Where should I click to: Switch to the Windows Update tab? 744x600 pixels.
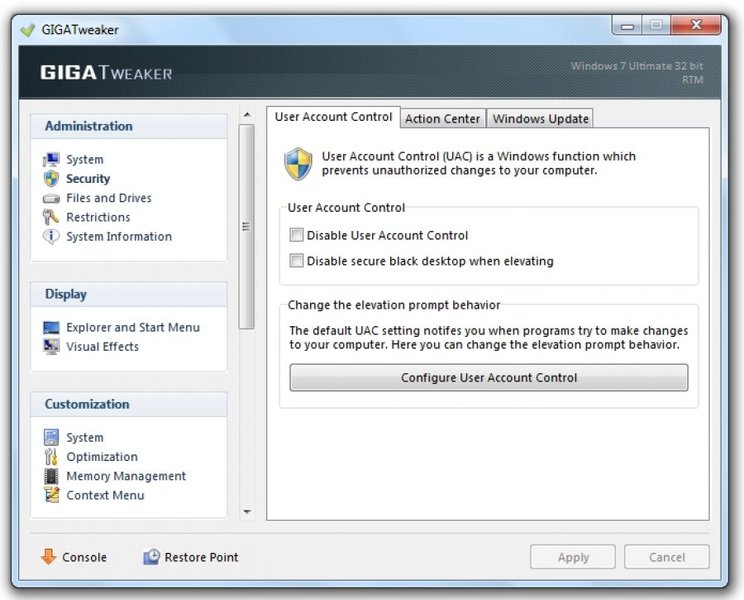(x=540, y=119)
